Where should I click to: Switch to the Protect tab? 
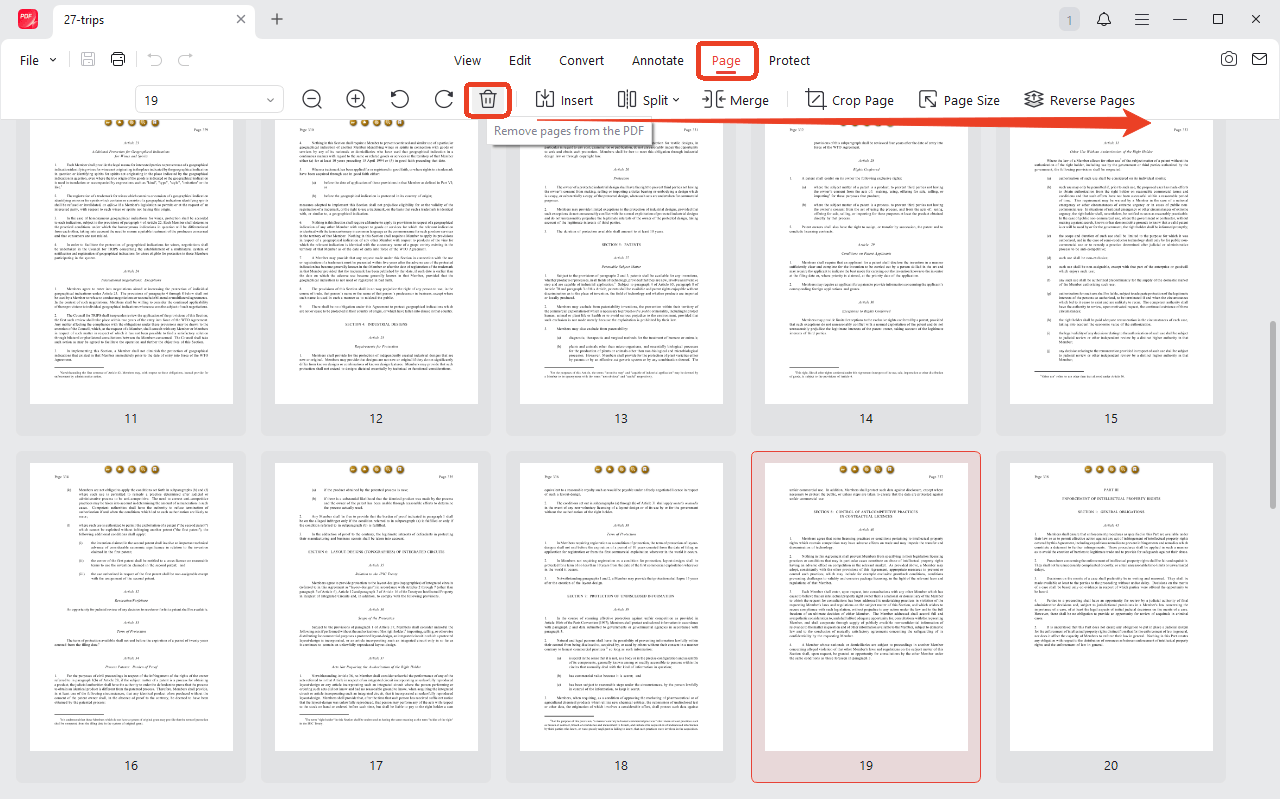(789, 61)
